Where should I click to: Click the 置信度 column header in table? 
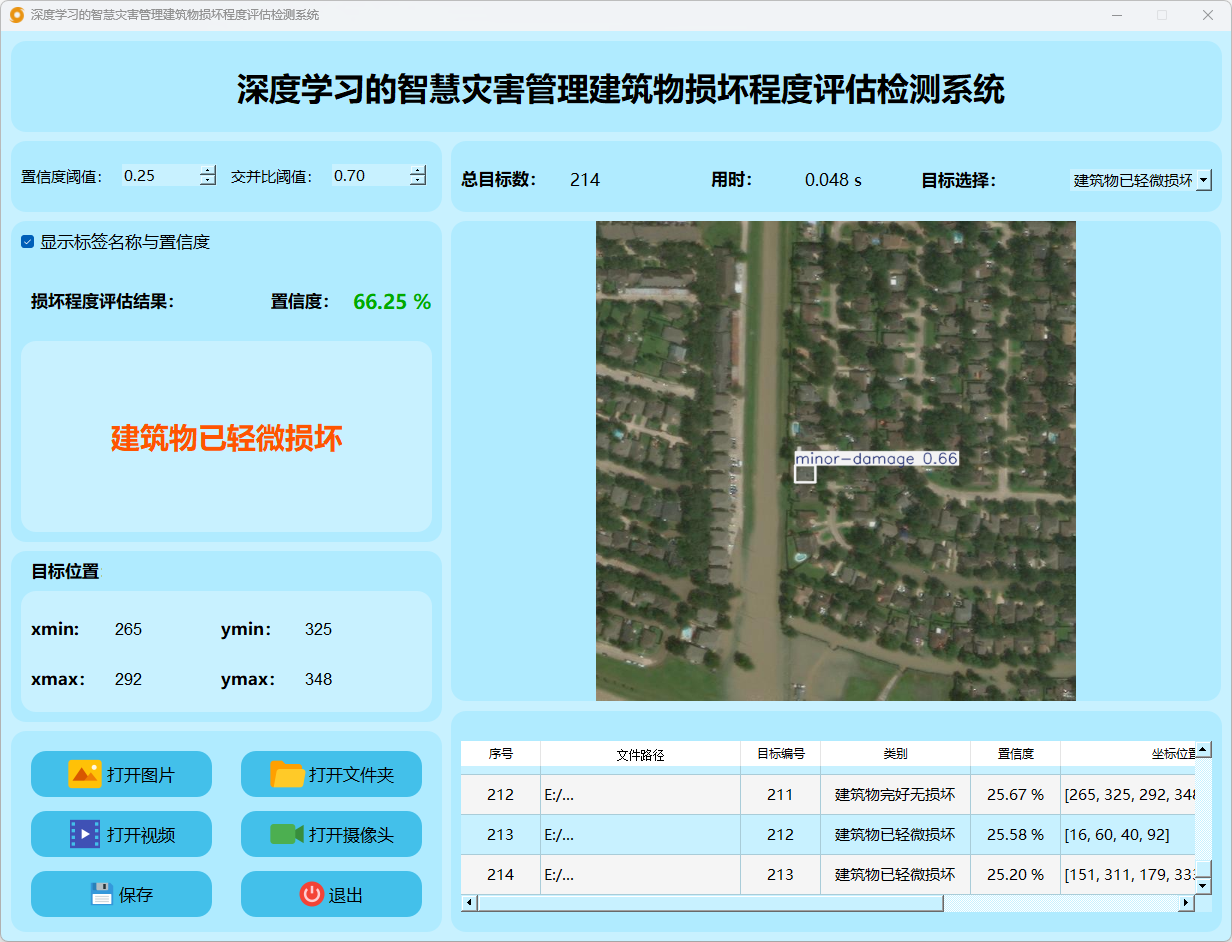[x=1015, y=754]
